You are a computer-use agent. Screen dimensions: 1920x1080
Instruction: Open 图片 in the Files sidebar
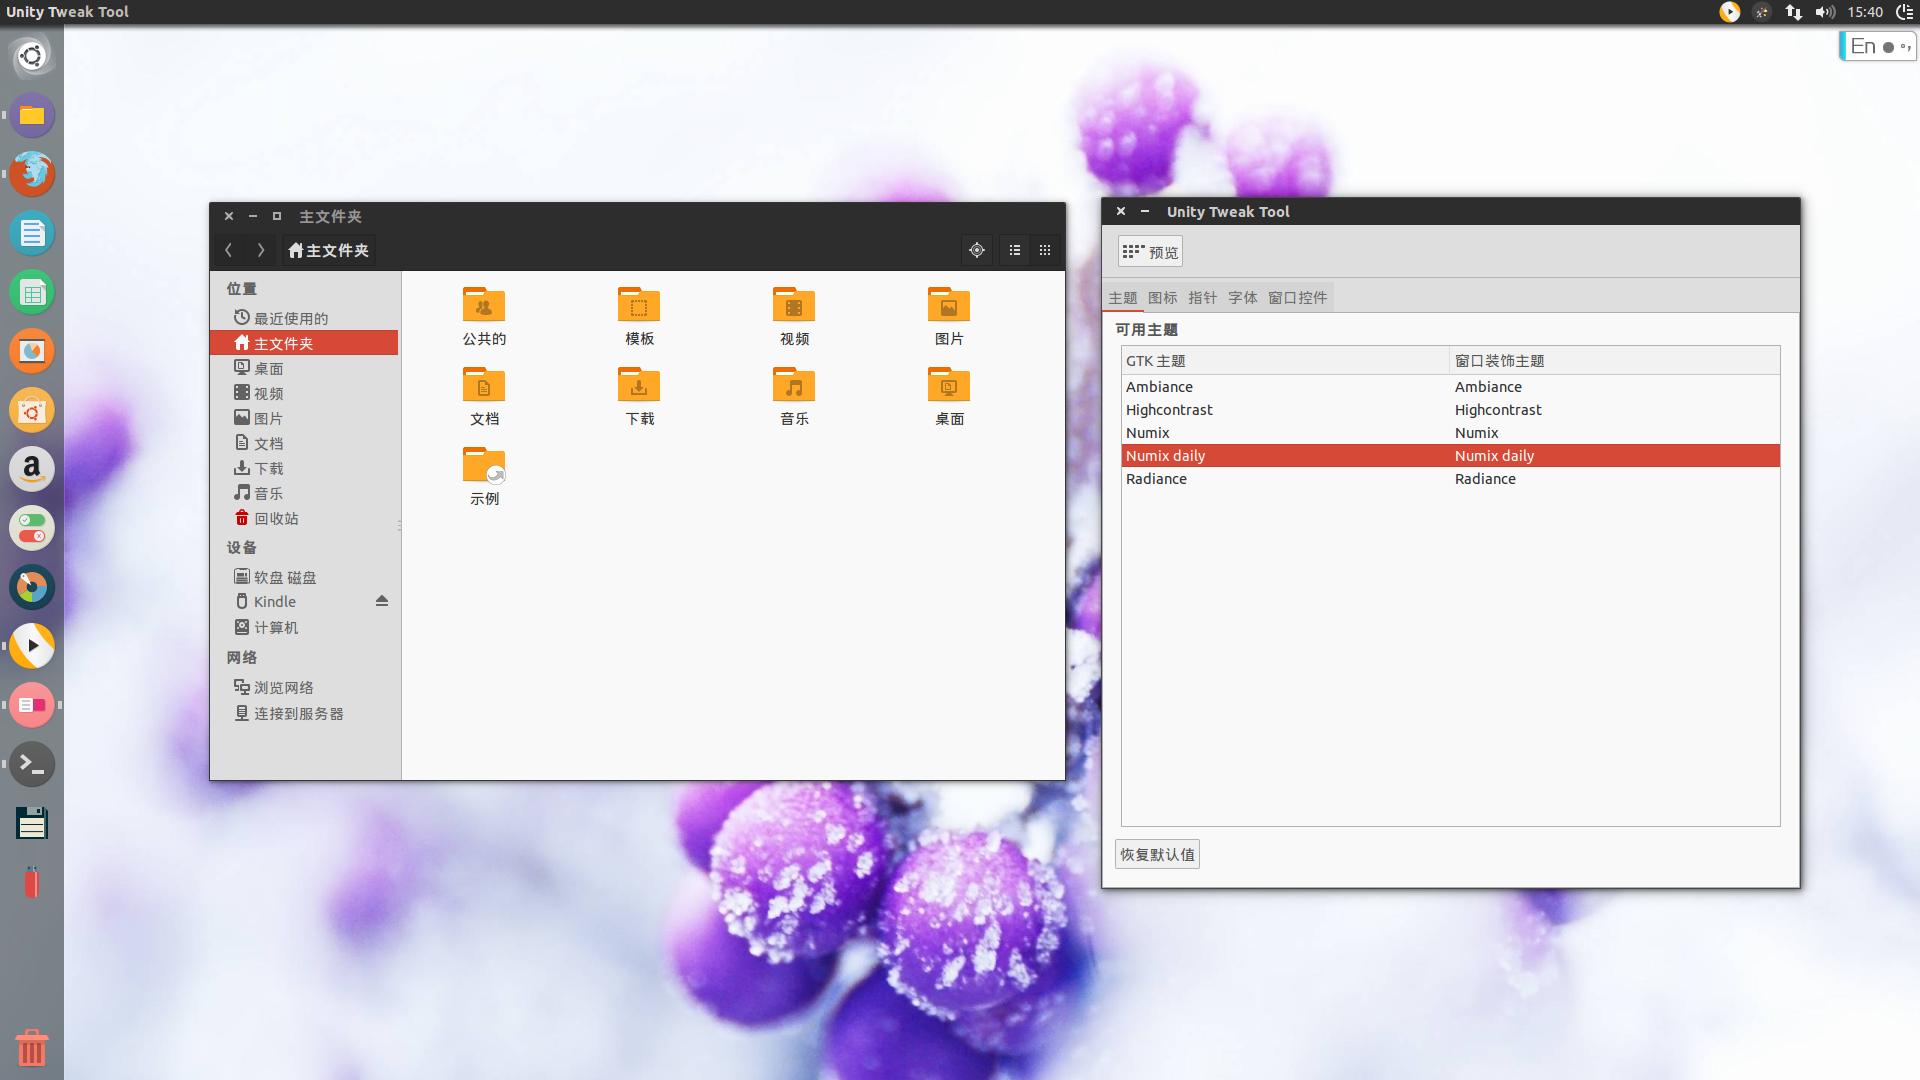tap(305, 418)
